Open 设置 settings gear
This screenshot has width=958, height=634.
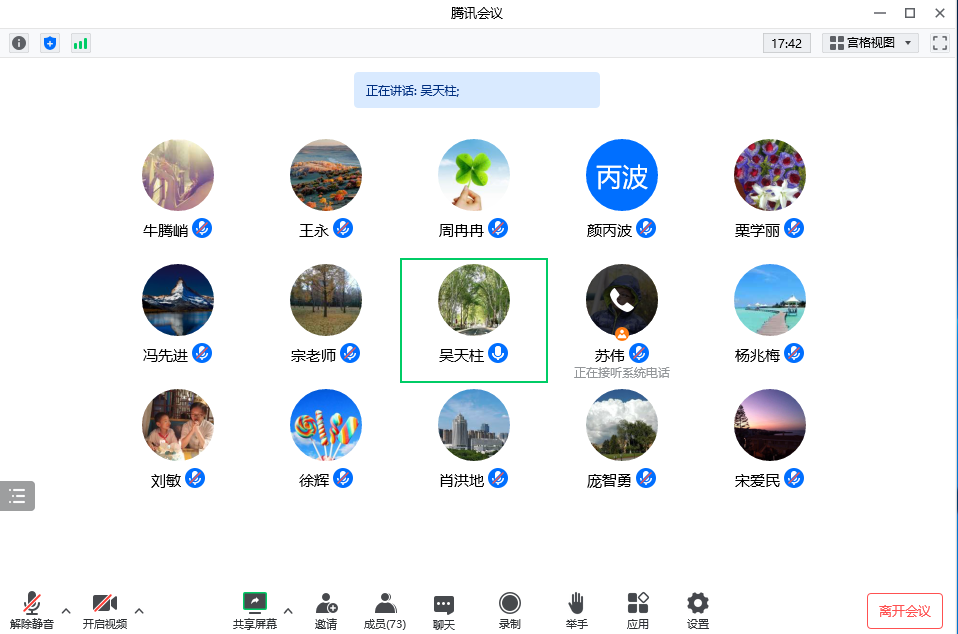[698, 611]
